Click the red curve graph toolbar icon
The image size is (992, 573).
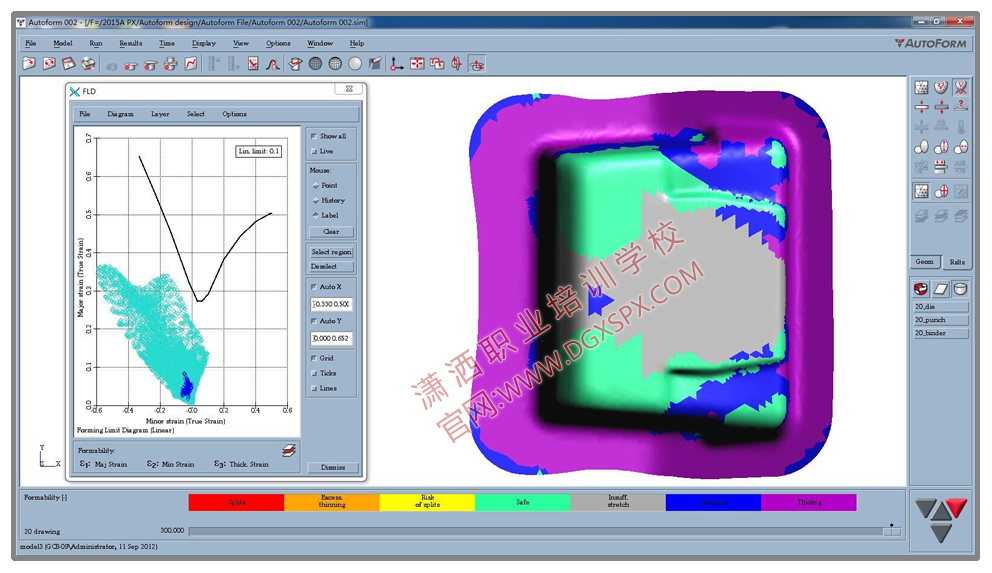tap(190, 64)
